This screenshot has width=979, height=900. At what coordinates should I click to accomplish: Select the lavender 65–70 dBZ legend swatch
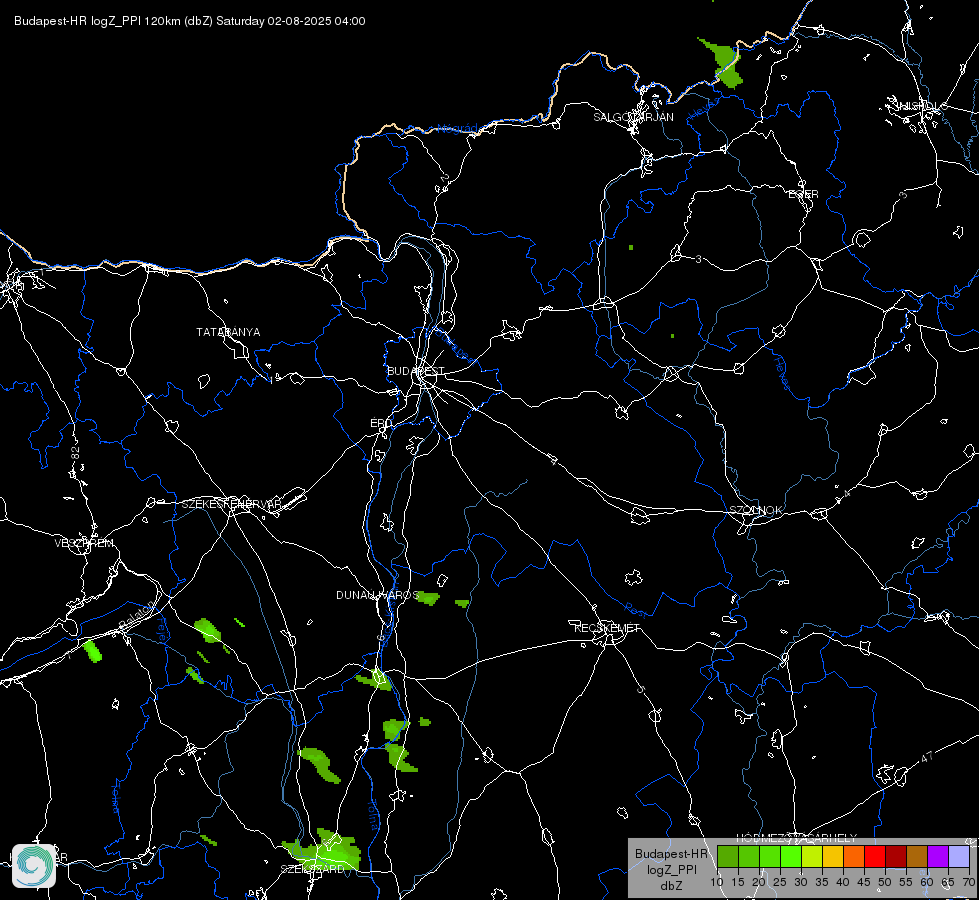[959, 856]
